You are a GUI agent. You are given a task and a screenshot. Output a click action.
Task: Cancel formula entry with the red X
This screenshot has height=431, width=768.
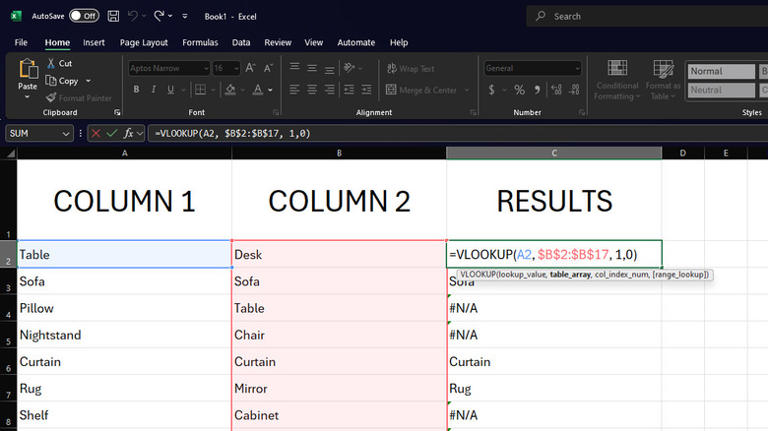pyautogui.click(x=96, y=133)
